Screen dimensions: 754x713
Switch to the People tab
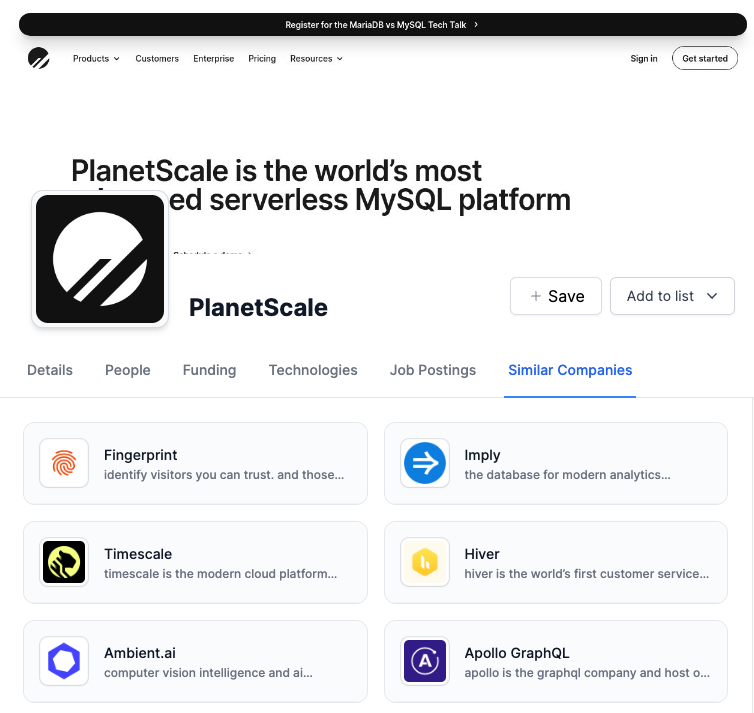coord(128,370)
